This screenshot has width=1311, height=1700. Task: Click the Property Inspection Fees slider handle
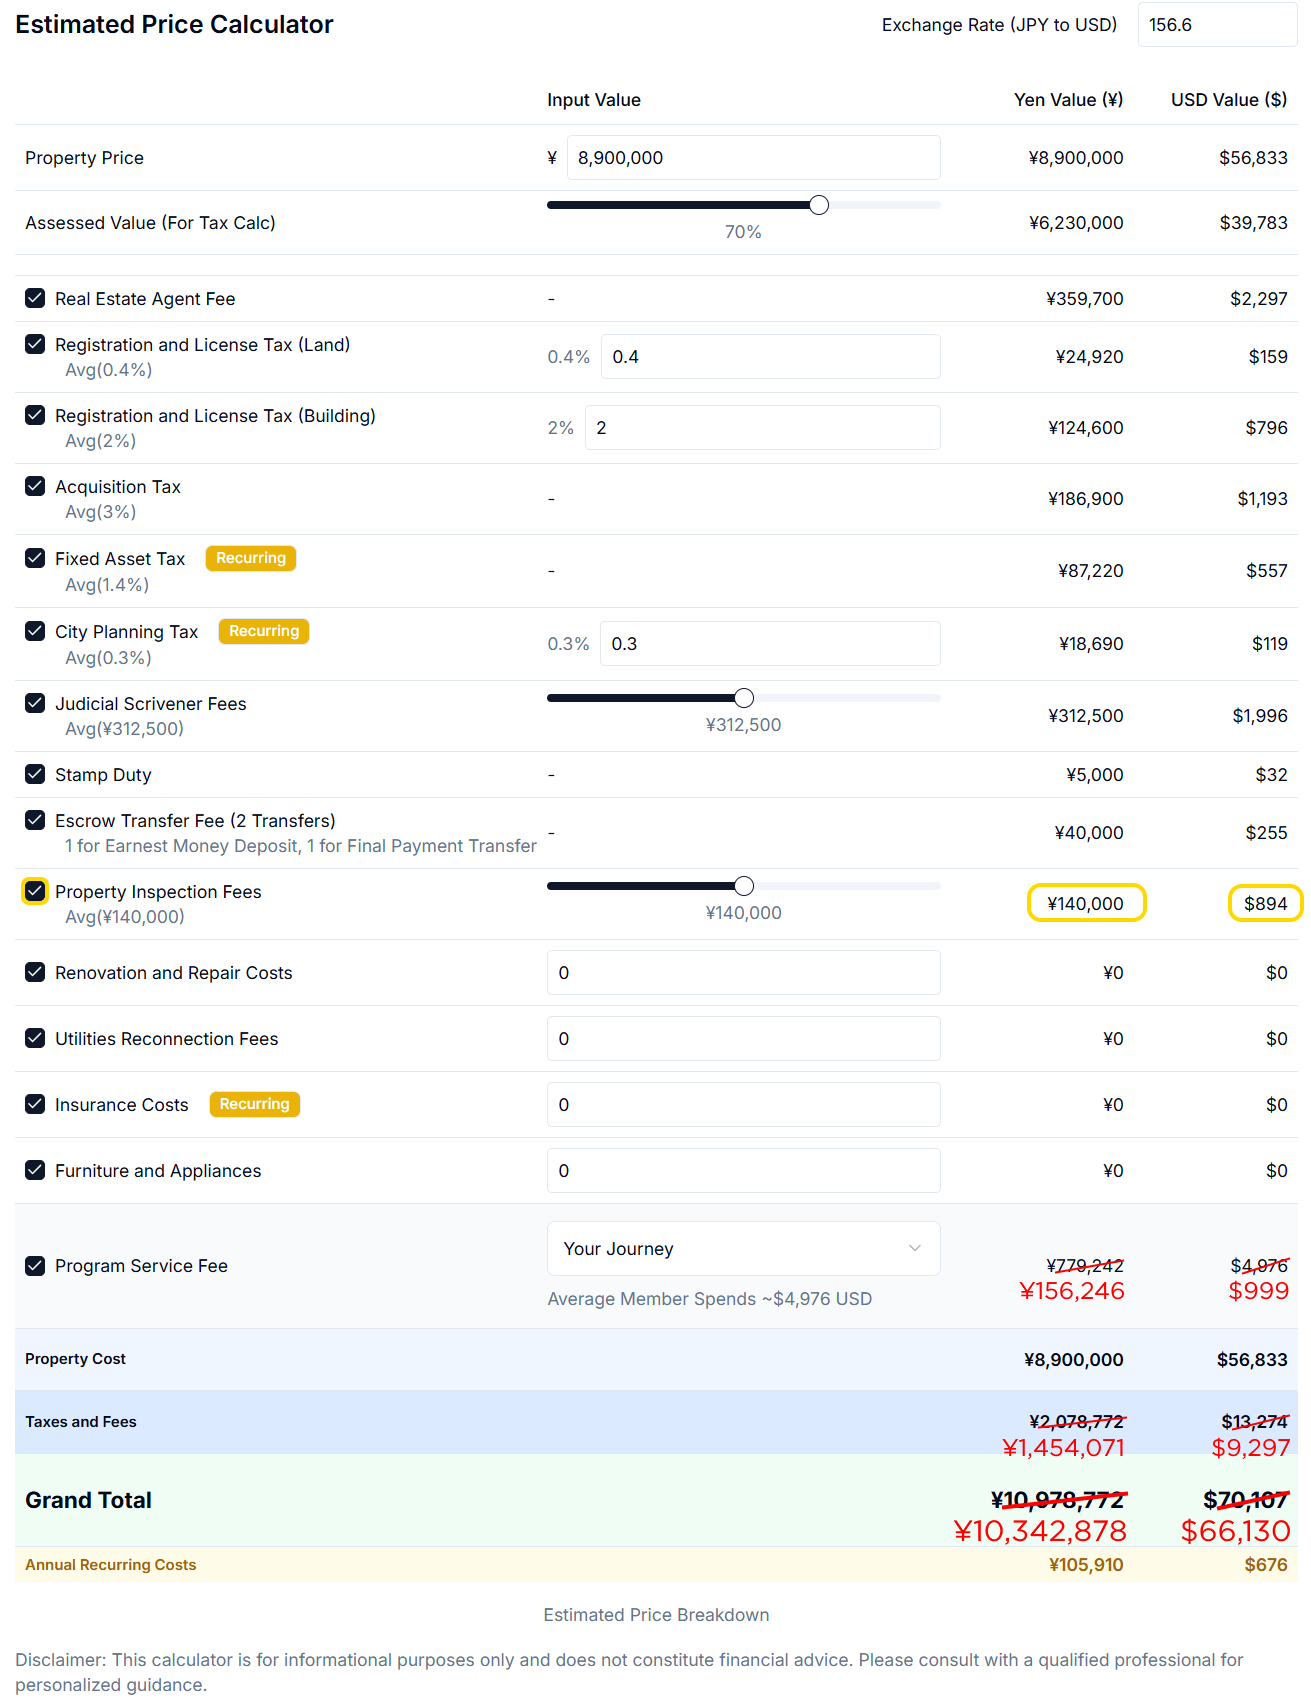(744, 886)
